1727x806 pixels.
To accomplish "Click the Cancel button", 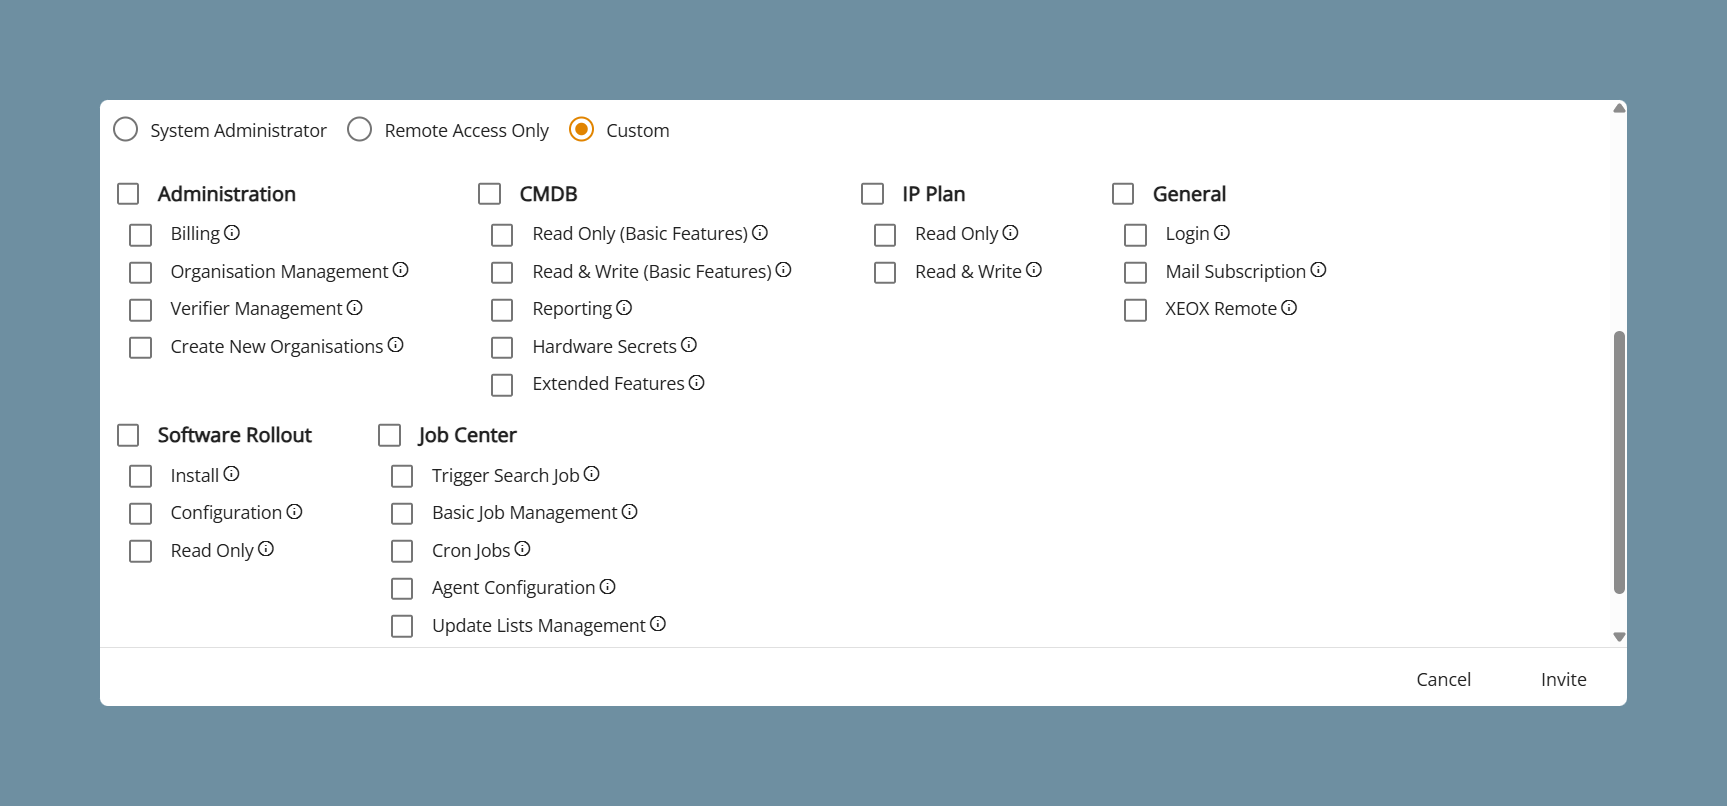I will 1443,679.
